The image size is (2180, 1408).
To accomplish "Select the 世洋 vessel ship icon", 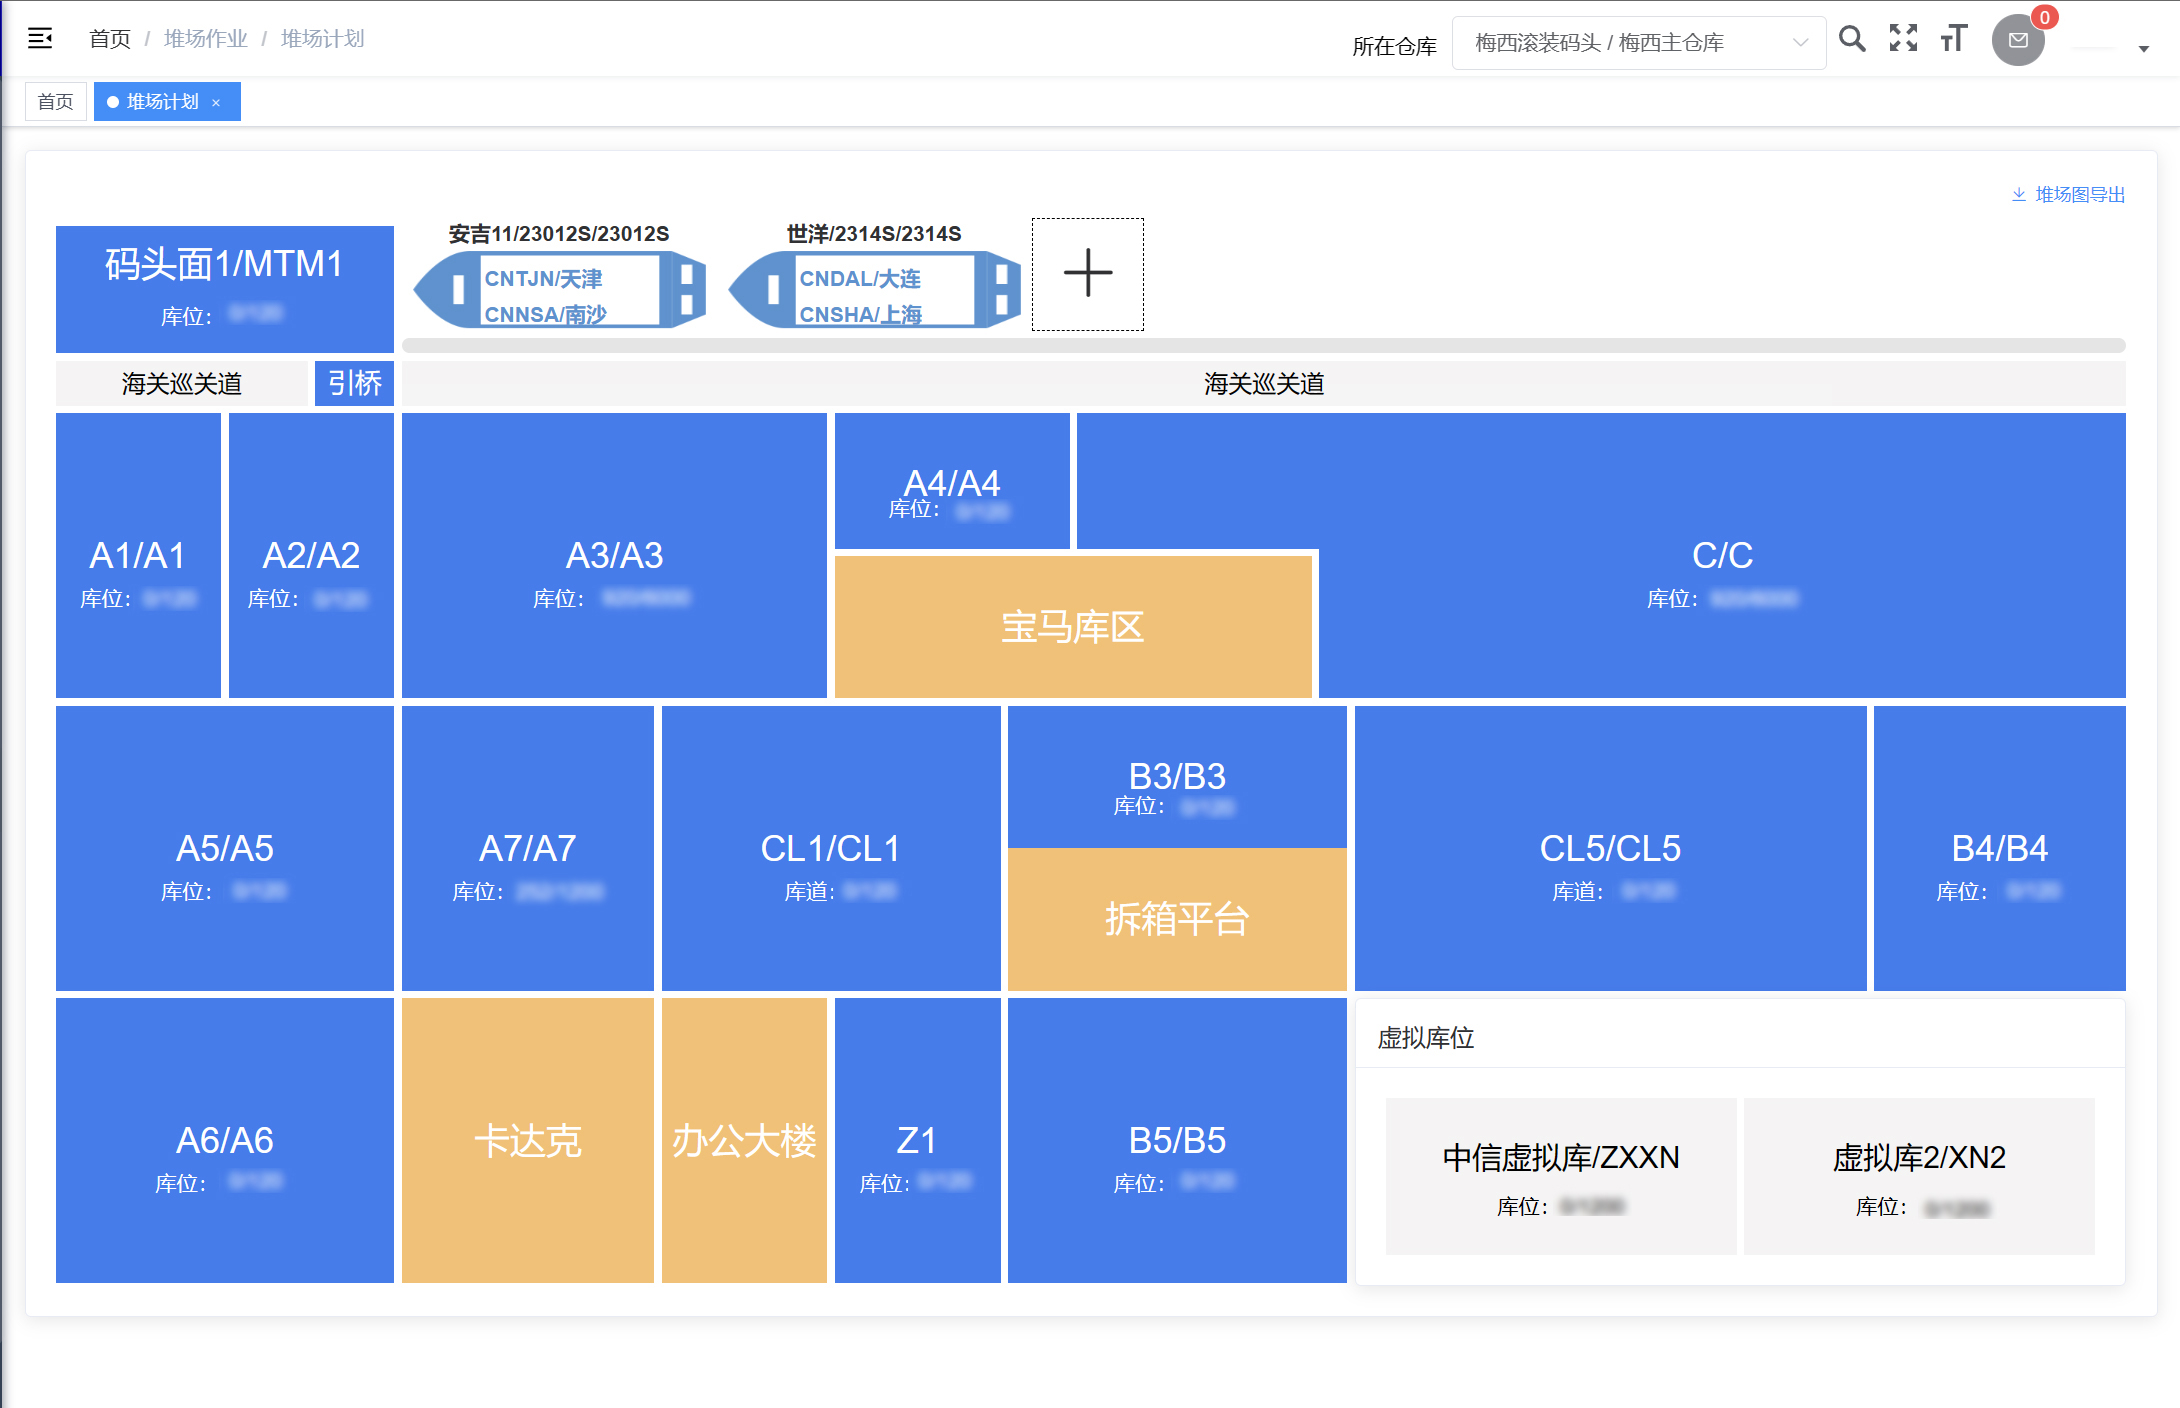I will click(x=874, y=289).
